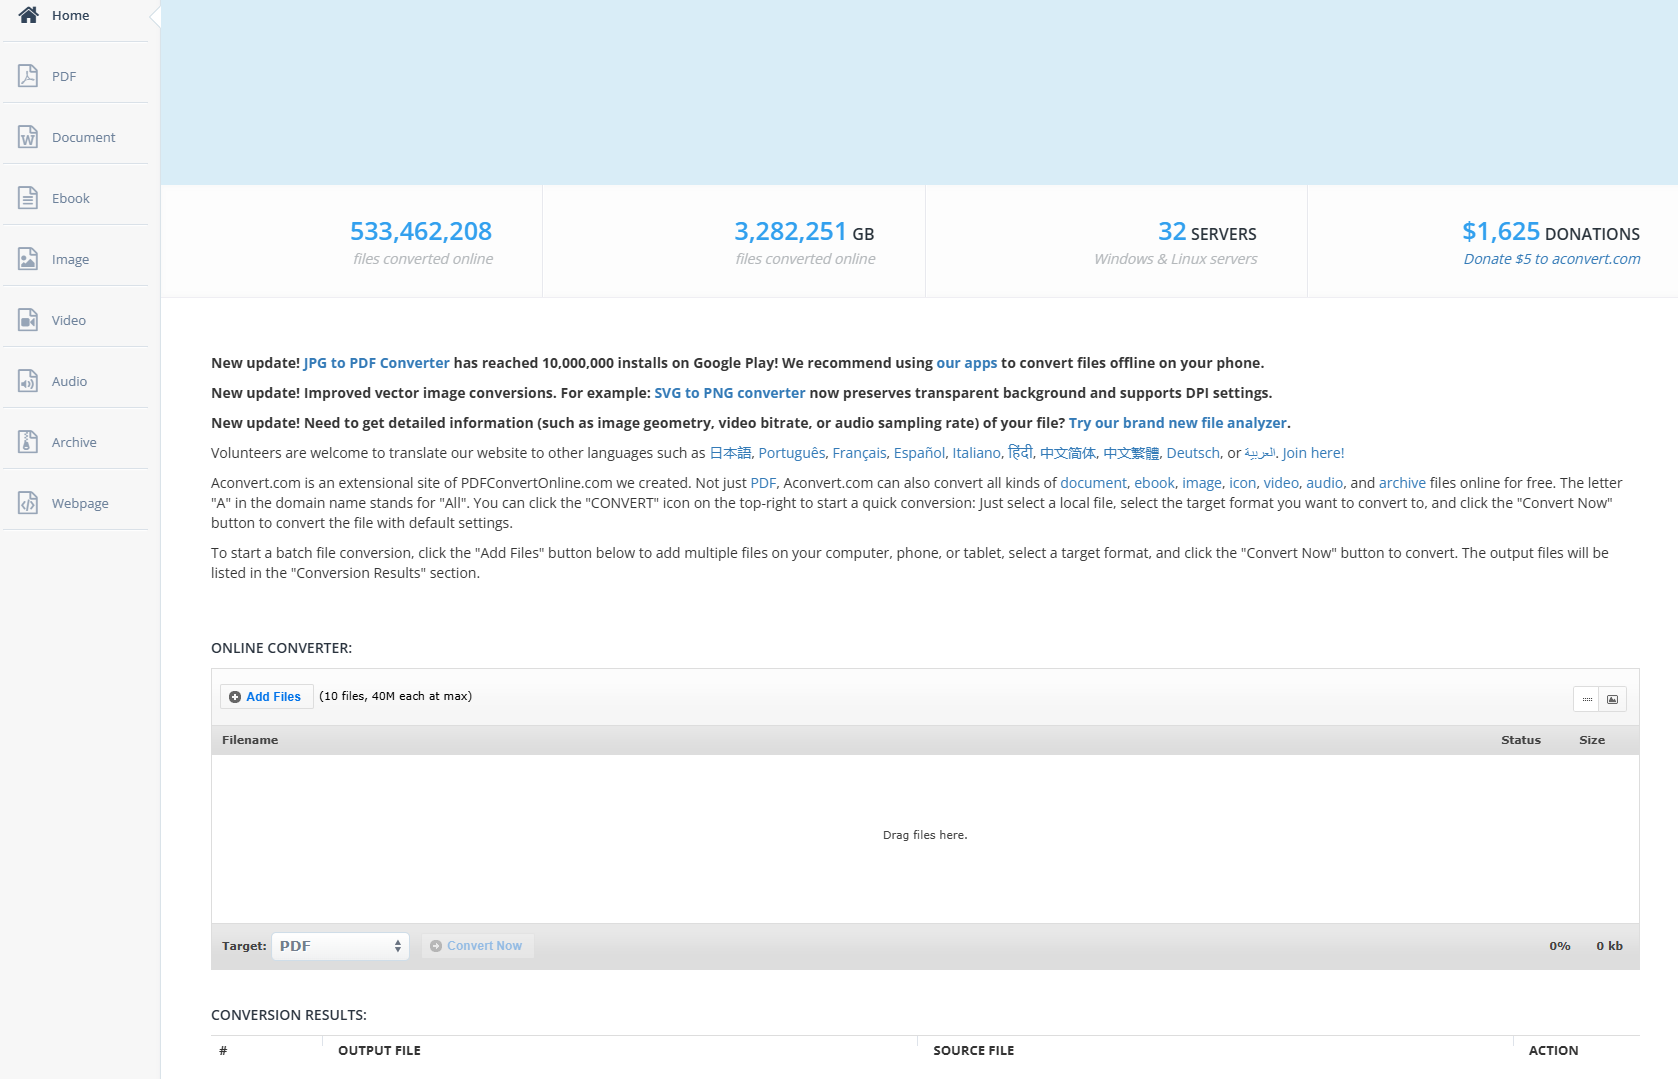Click the Archive zip icon in sidebar
Screen dimensions: 1678x1079
(x=28, y=442)
